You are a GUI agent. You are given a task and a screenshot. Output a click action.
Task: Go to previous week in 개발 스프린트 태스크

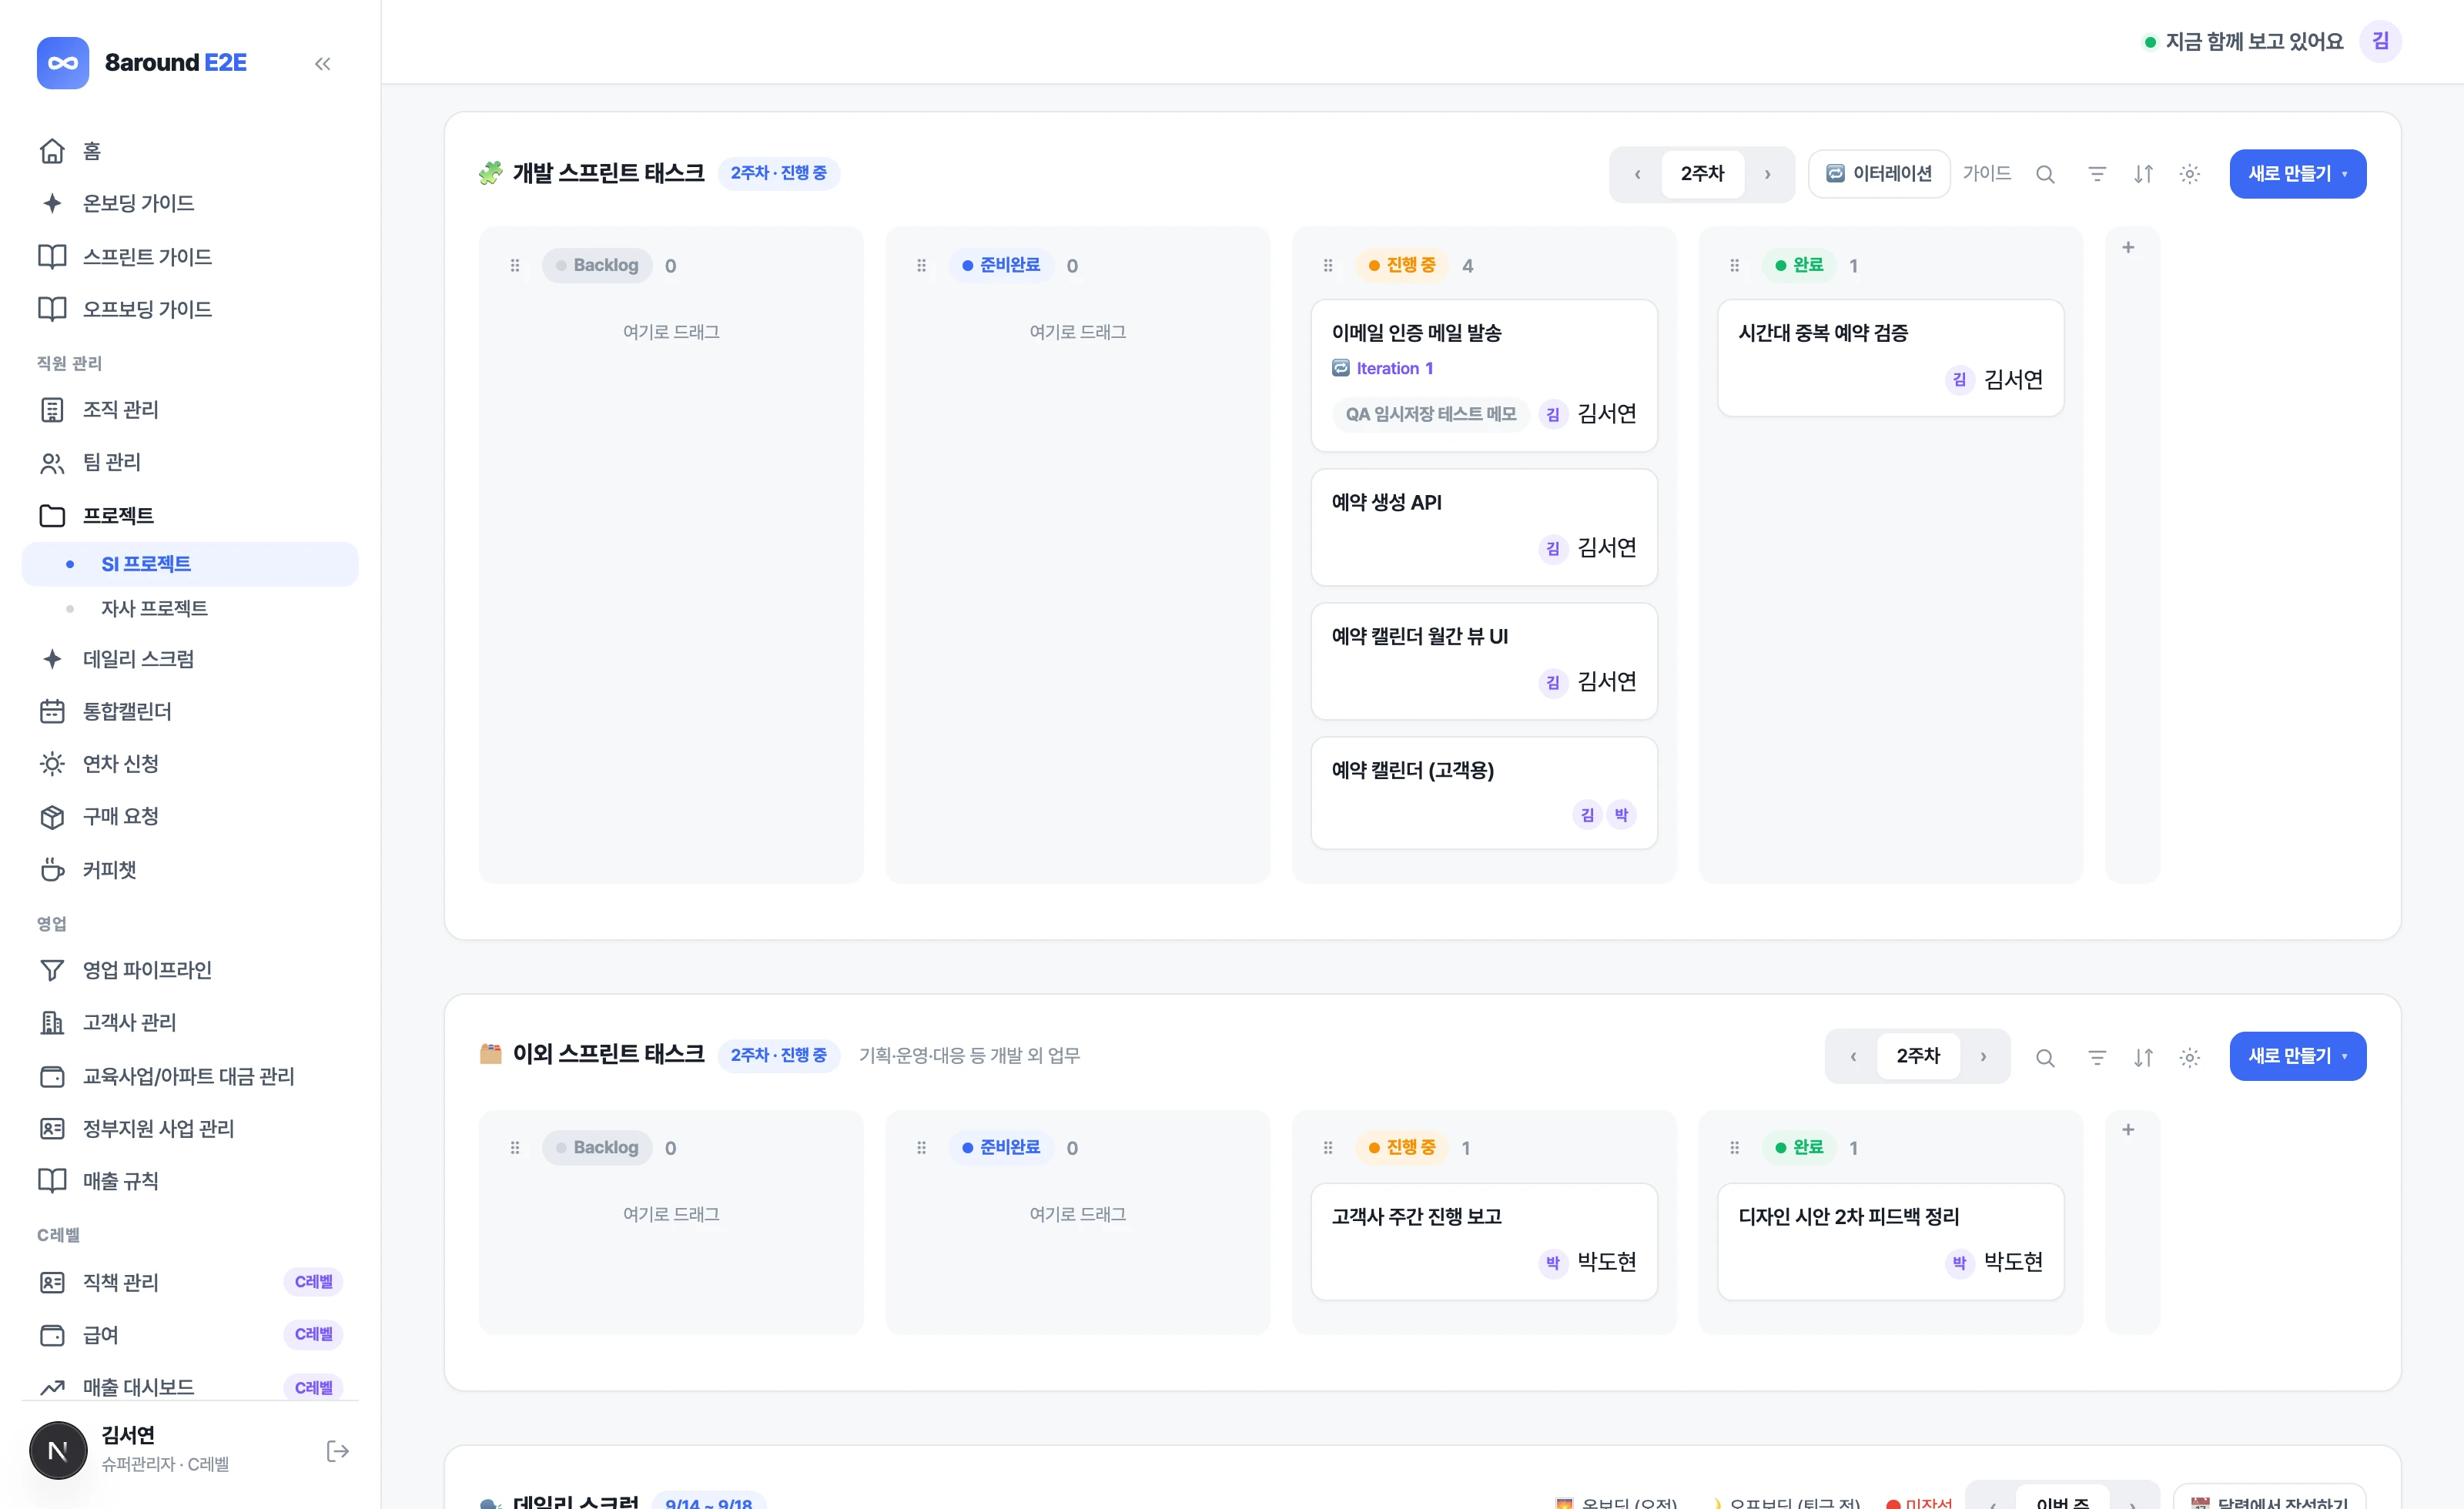click(x=1637, y=174)
